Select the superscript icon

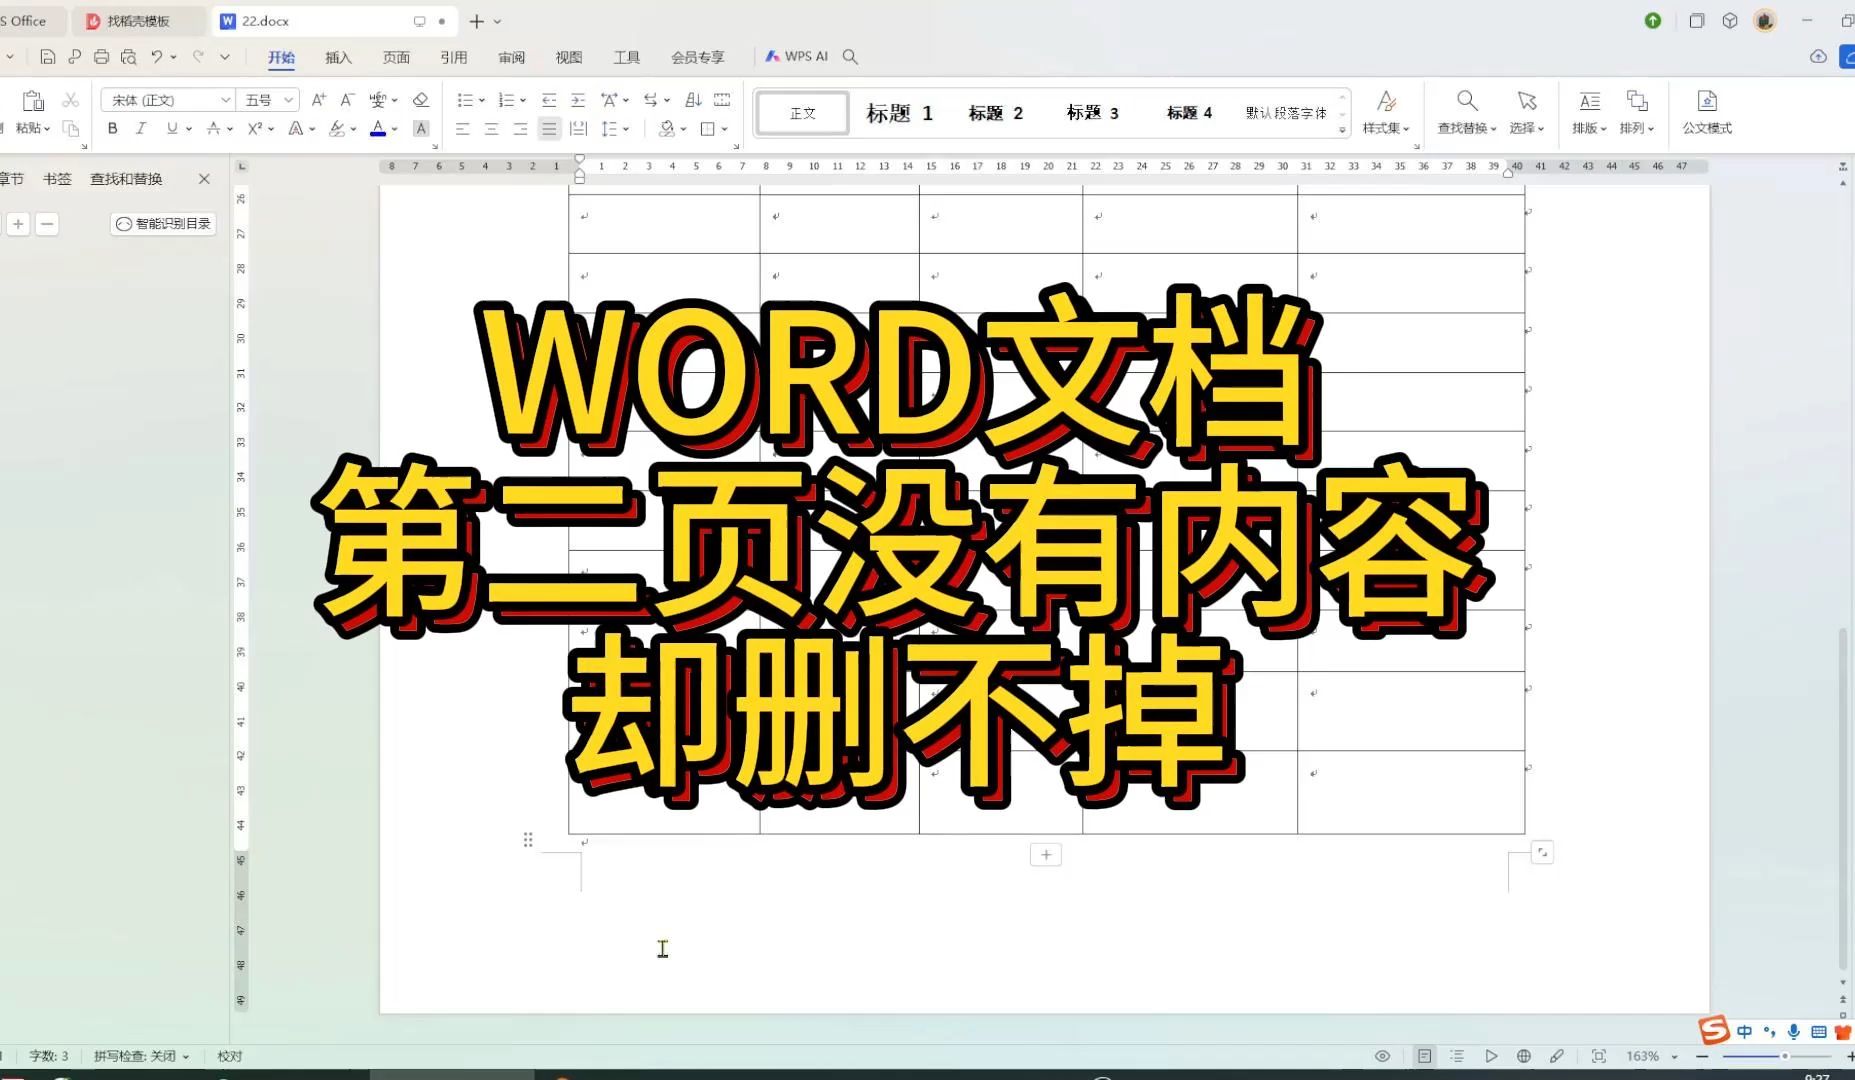tap(256, 128)
